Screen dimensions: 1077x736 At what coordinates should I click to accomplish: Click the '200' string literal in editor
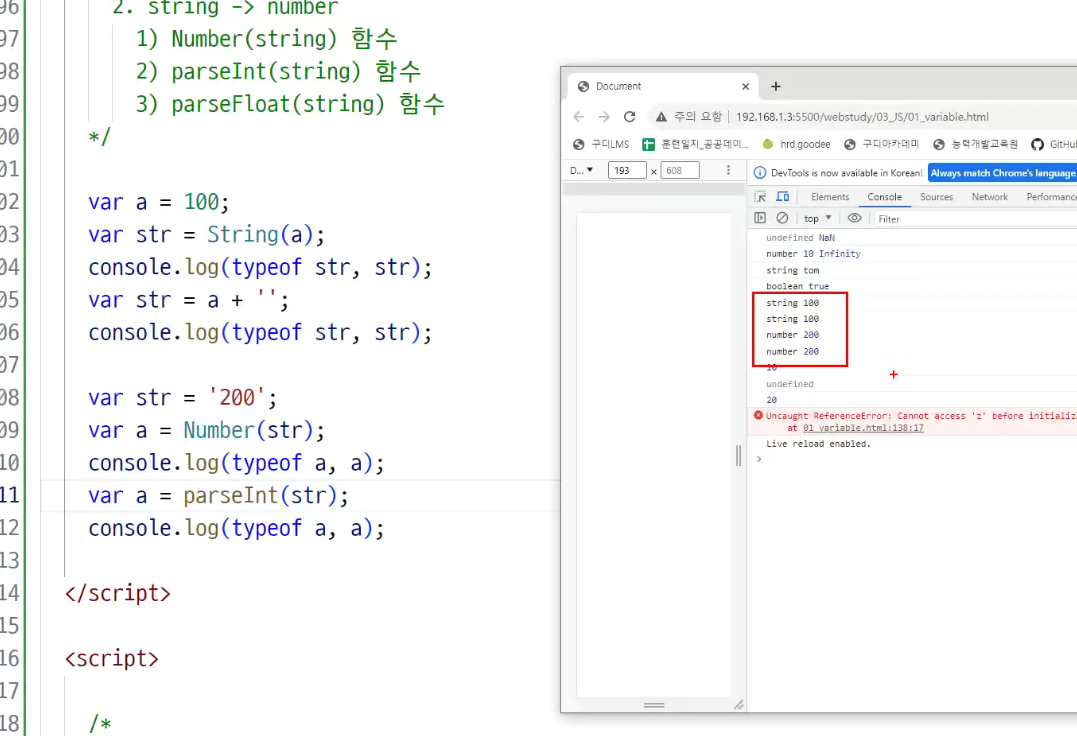click(x=236, y=398)
